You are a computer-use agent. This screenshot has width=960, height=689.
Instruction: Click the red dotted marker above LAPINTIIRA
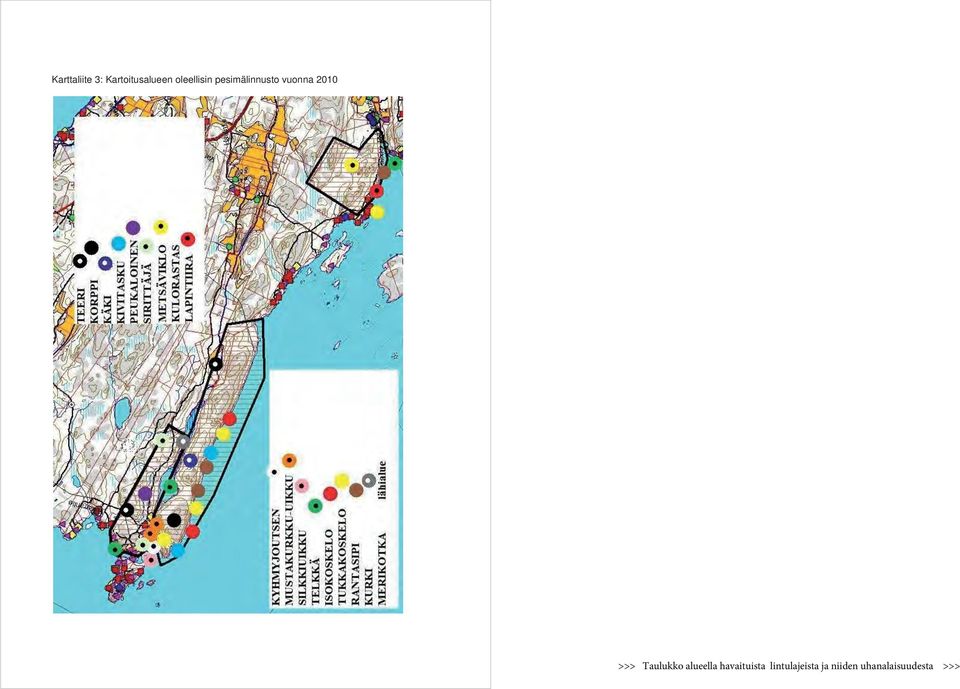(x=188, y=239)
